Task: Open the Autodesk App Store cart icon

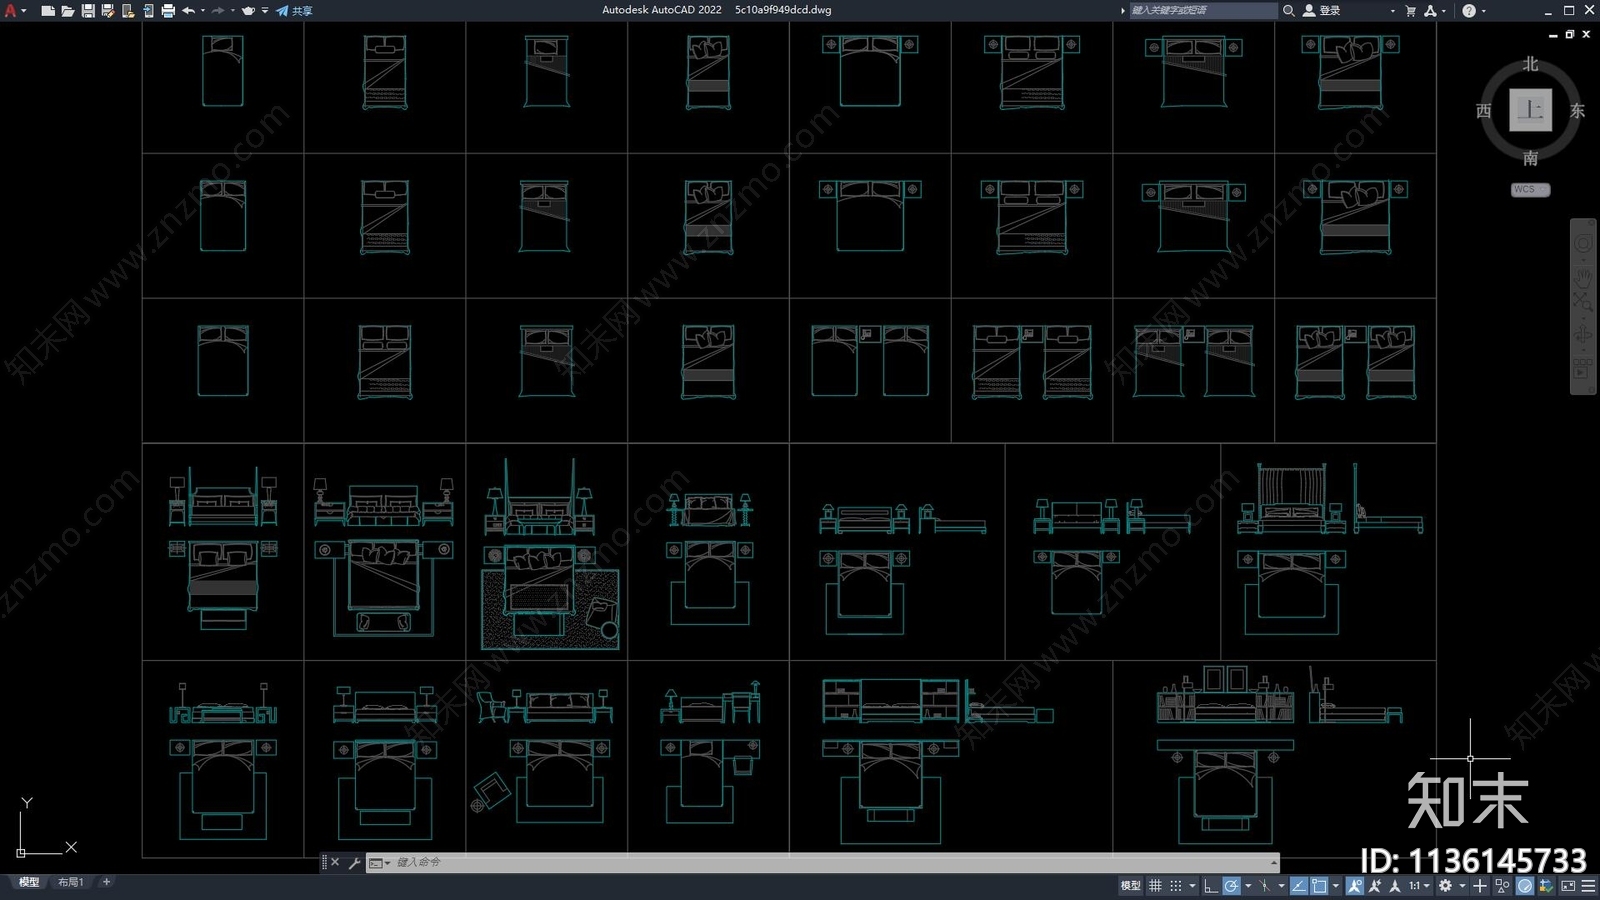Action: (x=1410, y=11)
